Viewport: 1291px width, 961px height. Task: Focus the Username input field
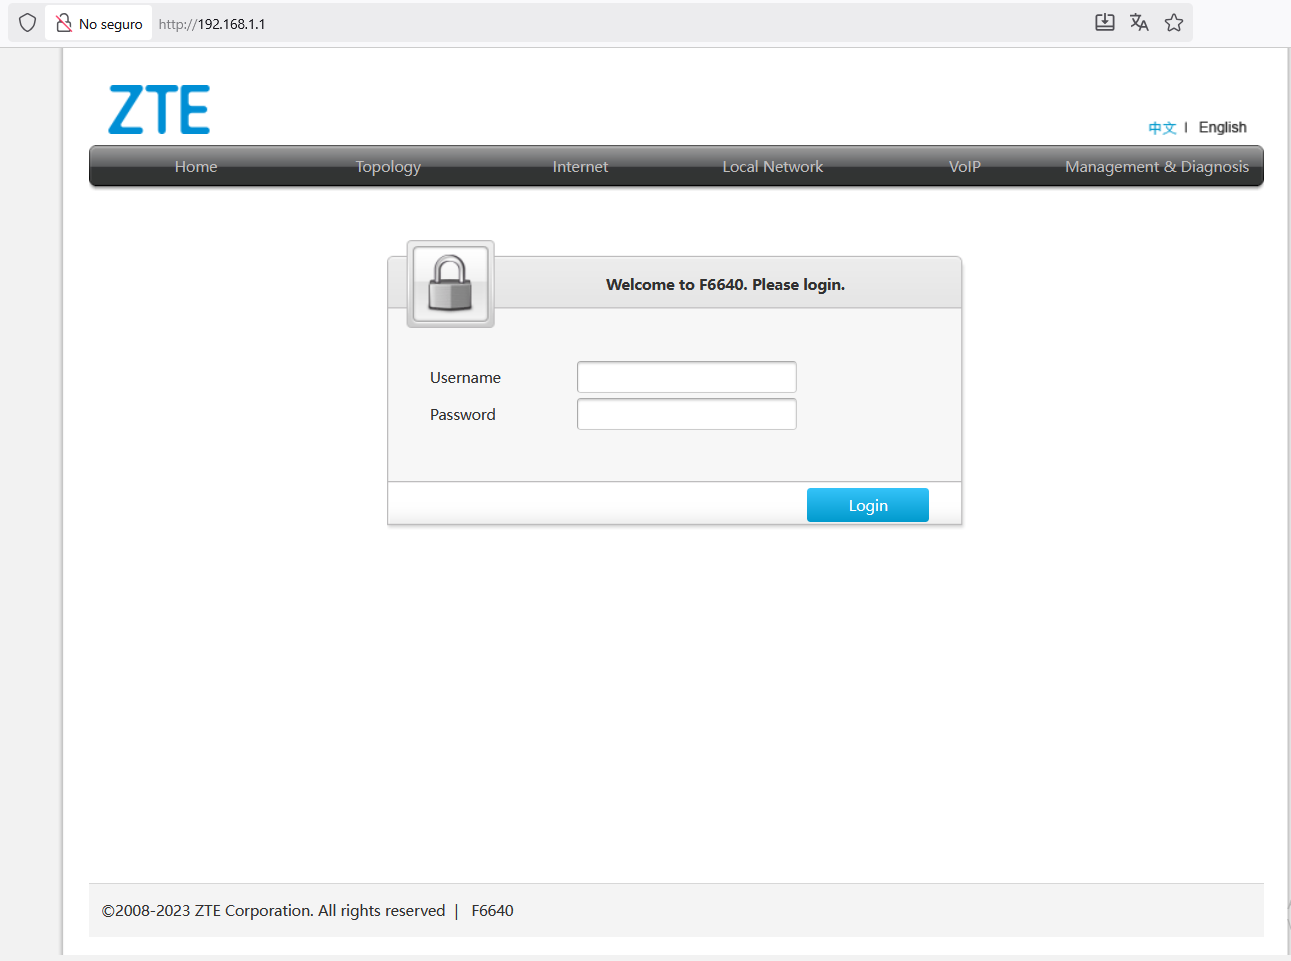[x=687, y=377]
